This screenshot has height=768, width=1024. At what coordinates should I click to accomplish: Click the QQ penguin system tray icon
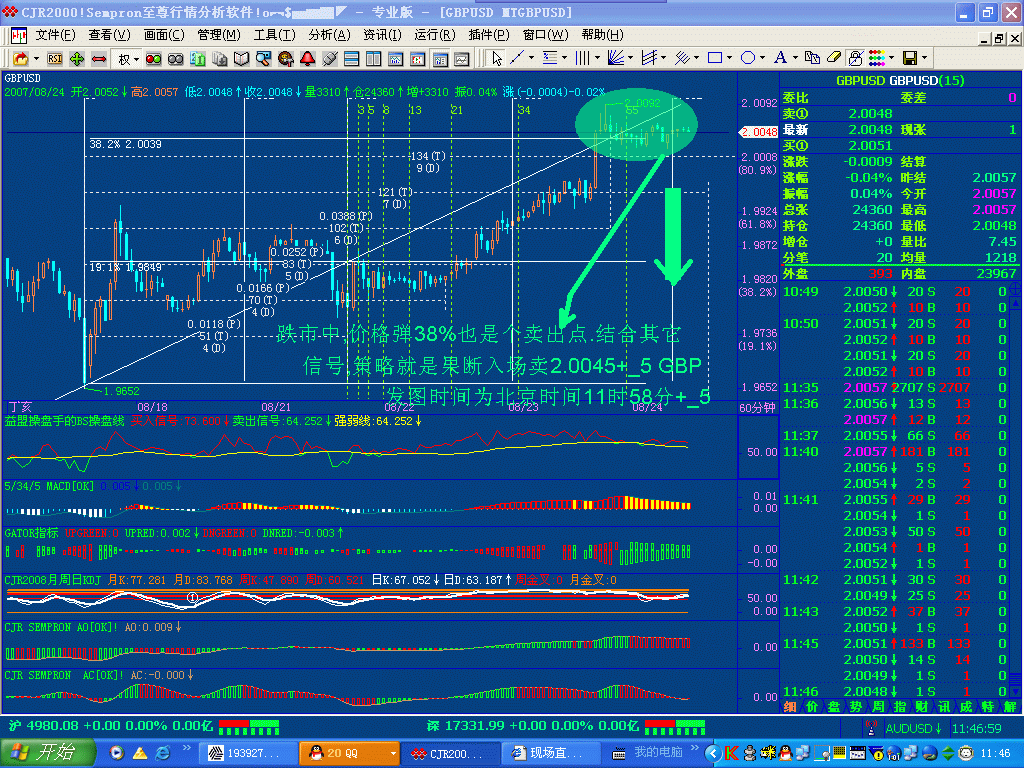pos(786,753)
